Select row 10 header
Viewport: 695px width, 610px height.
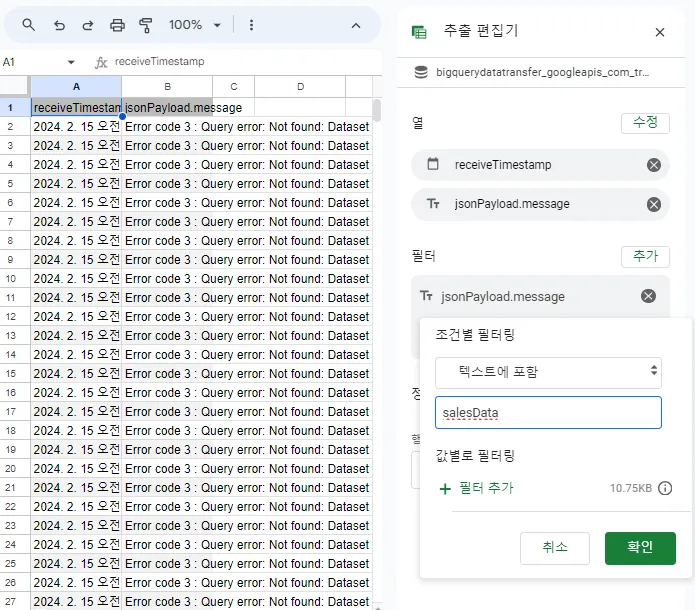[10, 279]
